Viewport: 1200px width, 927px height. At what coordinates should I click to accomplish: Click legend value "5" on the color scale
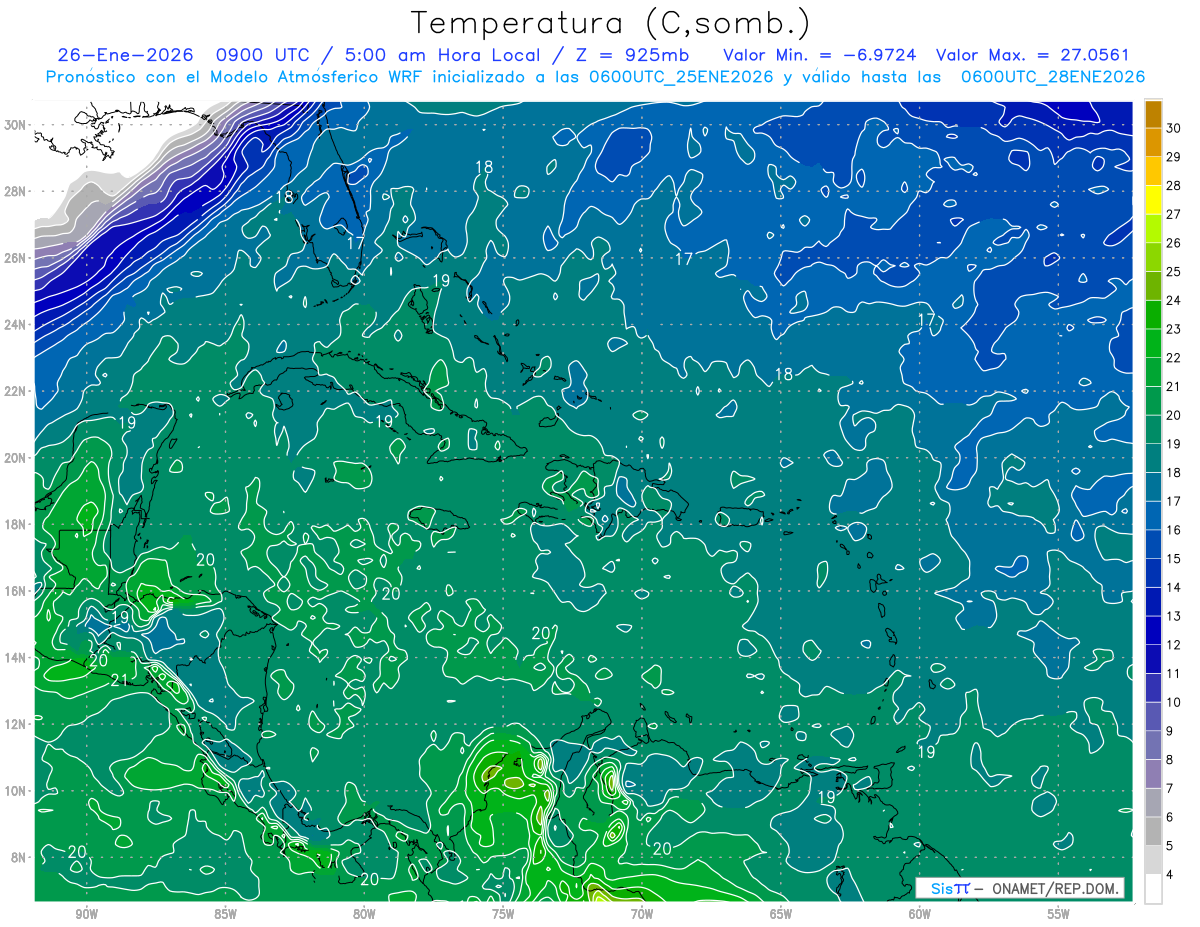tap(1170, 847)
